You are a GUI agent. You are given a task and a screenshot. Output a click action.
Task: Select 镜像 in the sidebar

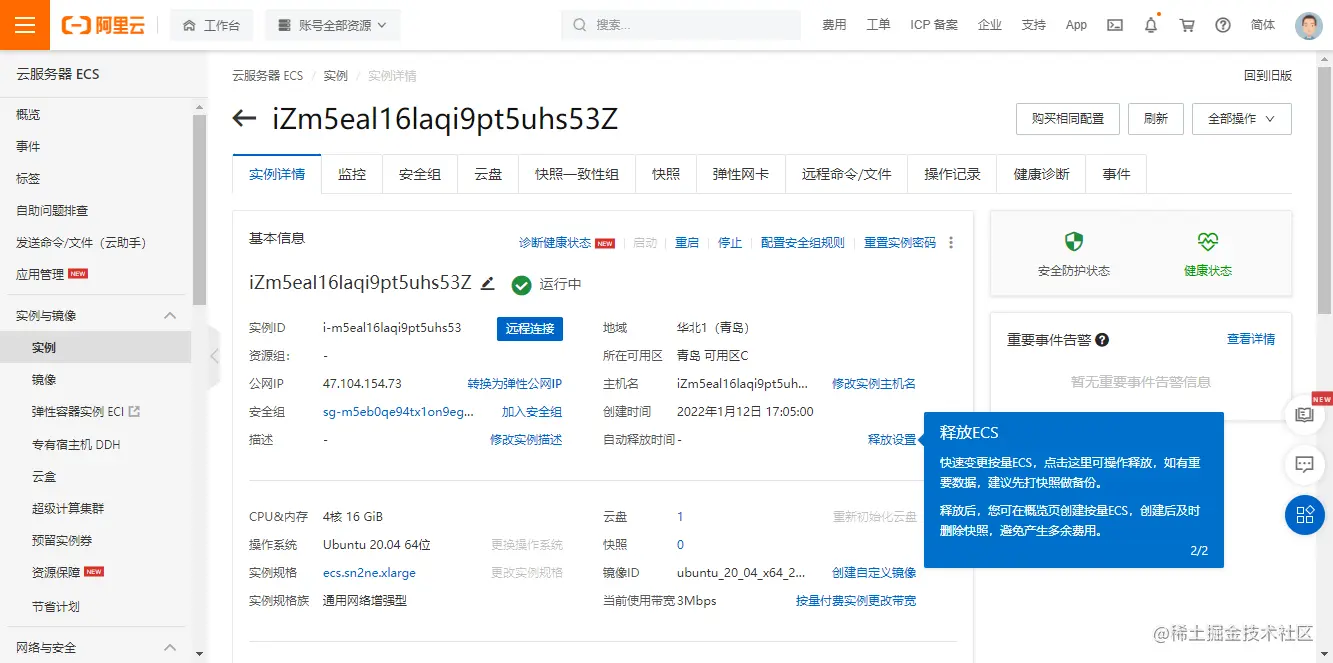44,380
